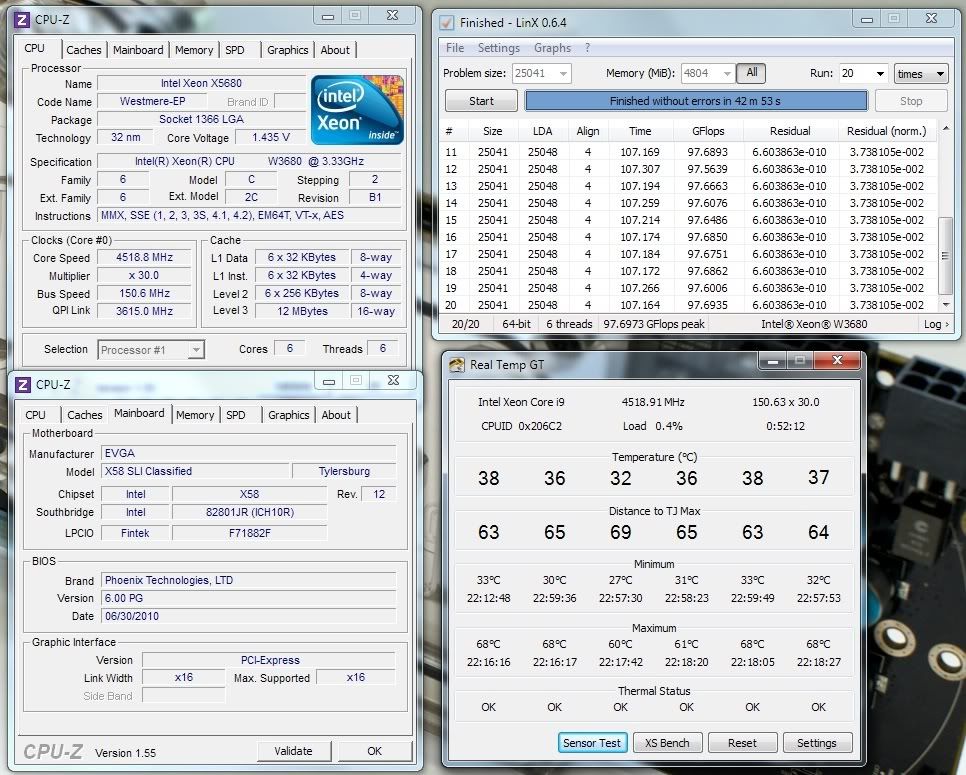Toggle the All memory button in LinX
Viewport: 966px width, 775px height.
[752, 73]
